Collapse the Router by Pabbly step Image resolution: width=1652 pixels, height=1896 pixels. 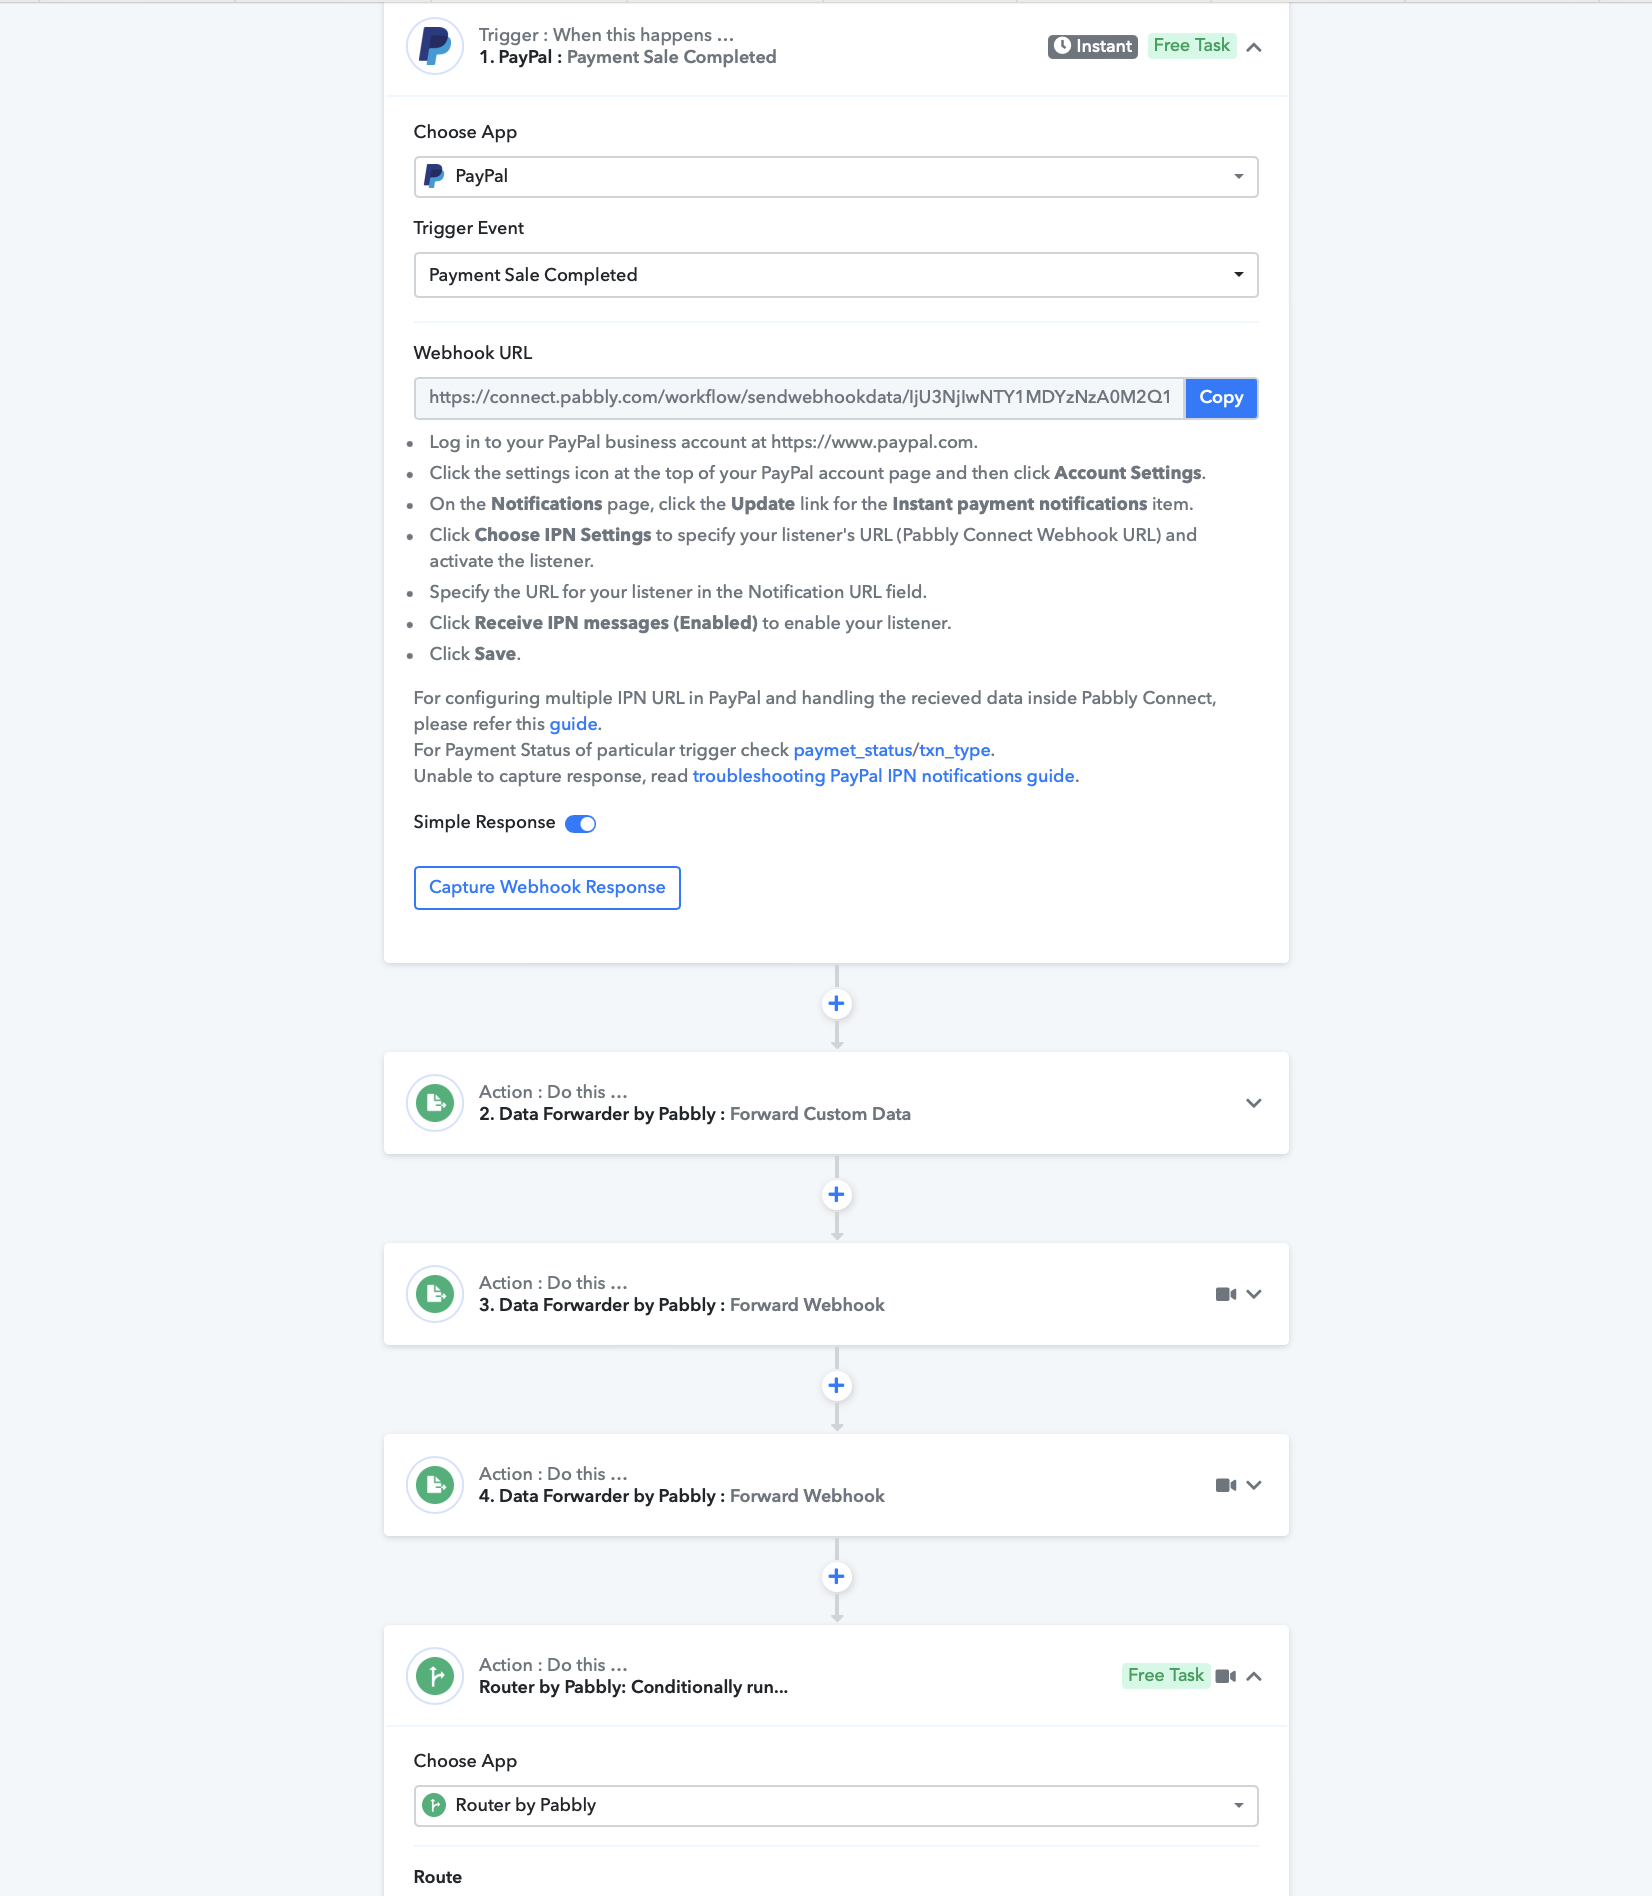click(x=1254, y=1676)
